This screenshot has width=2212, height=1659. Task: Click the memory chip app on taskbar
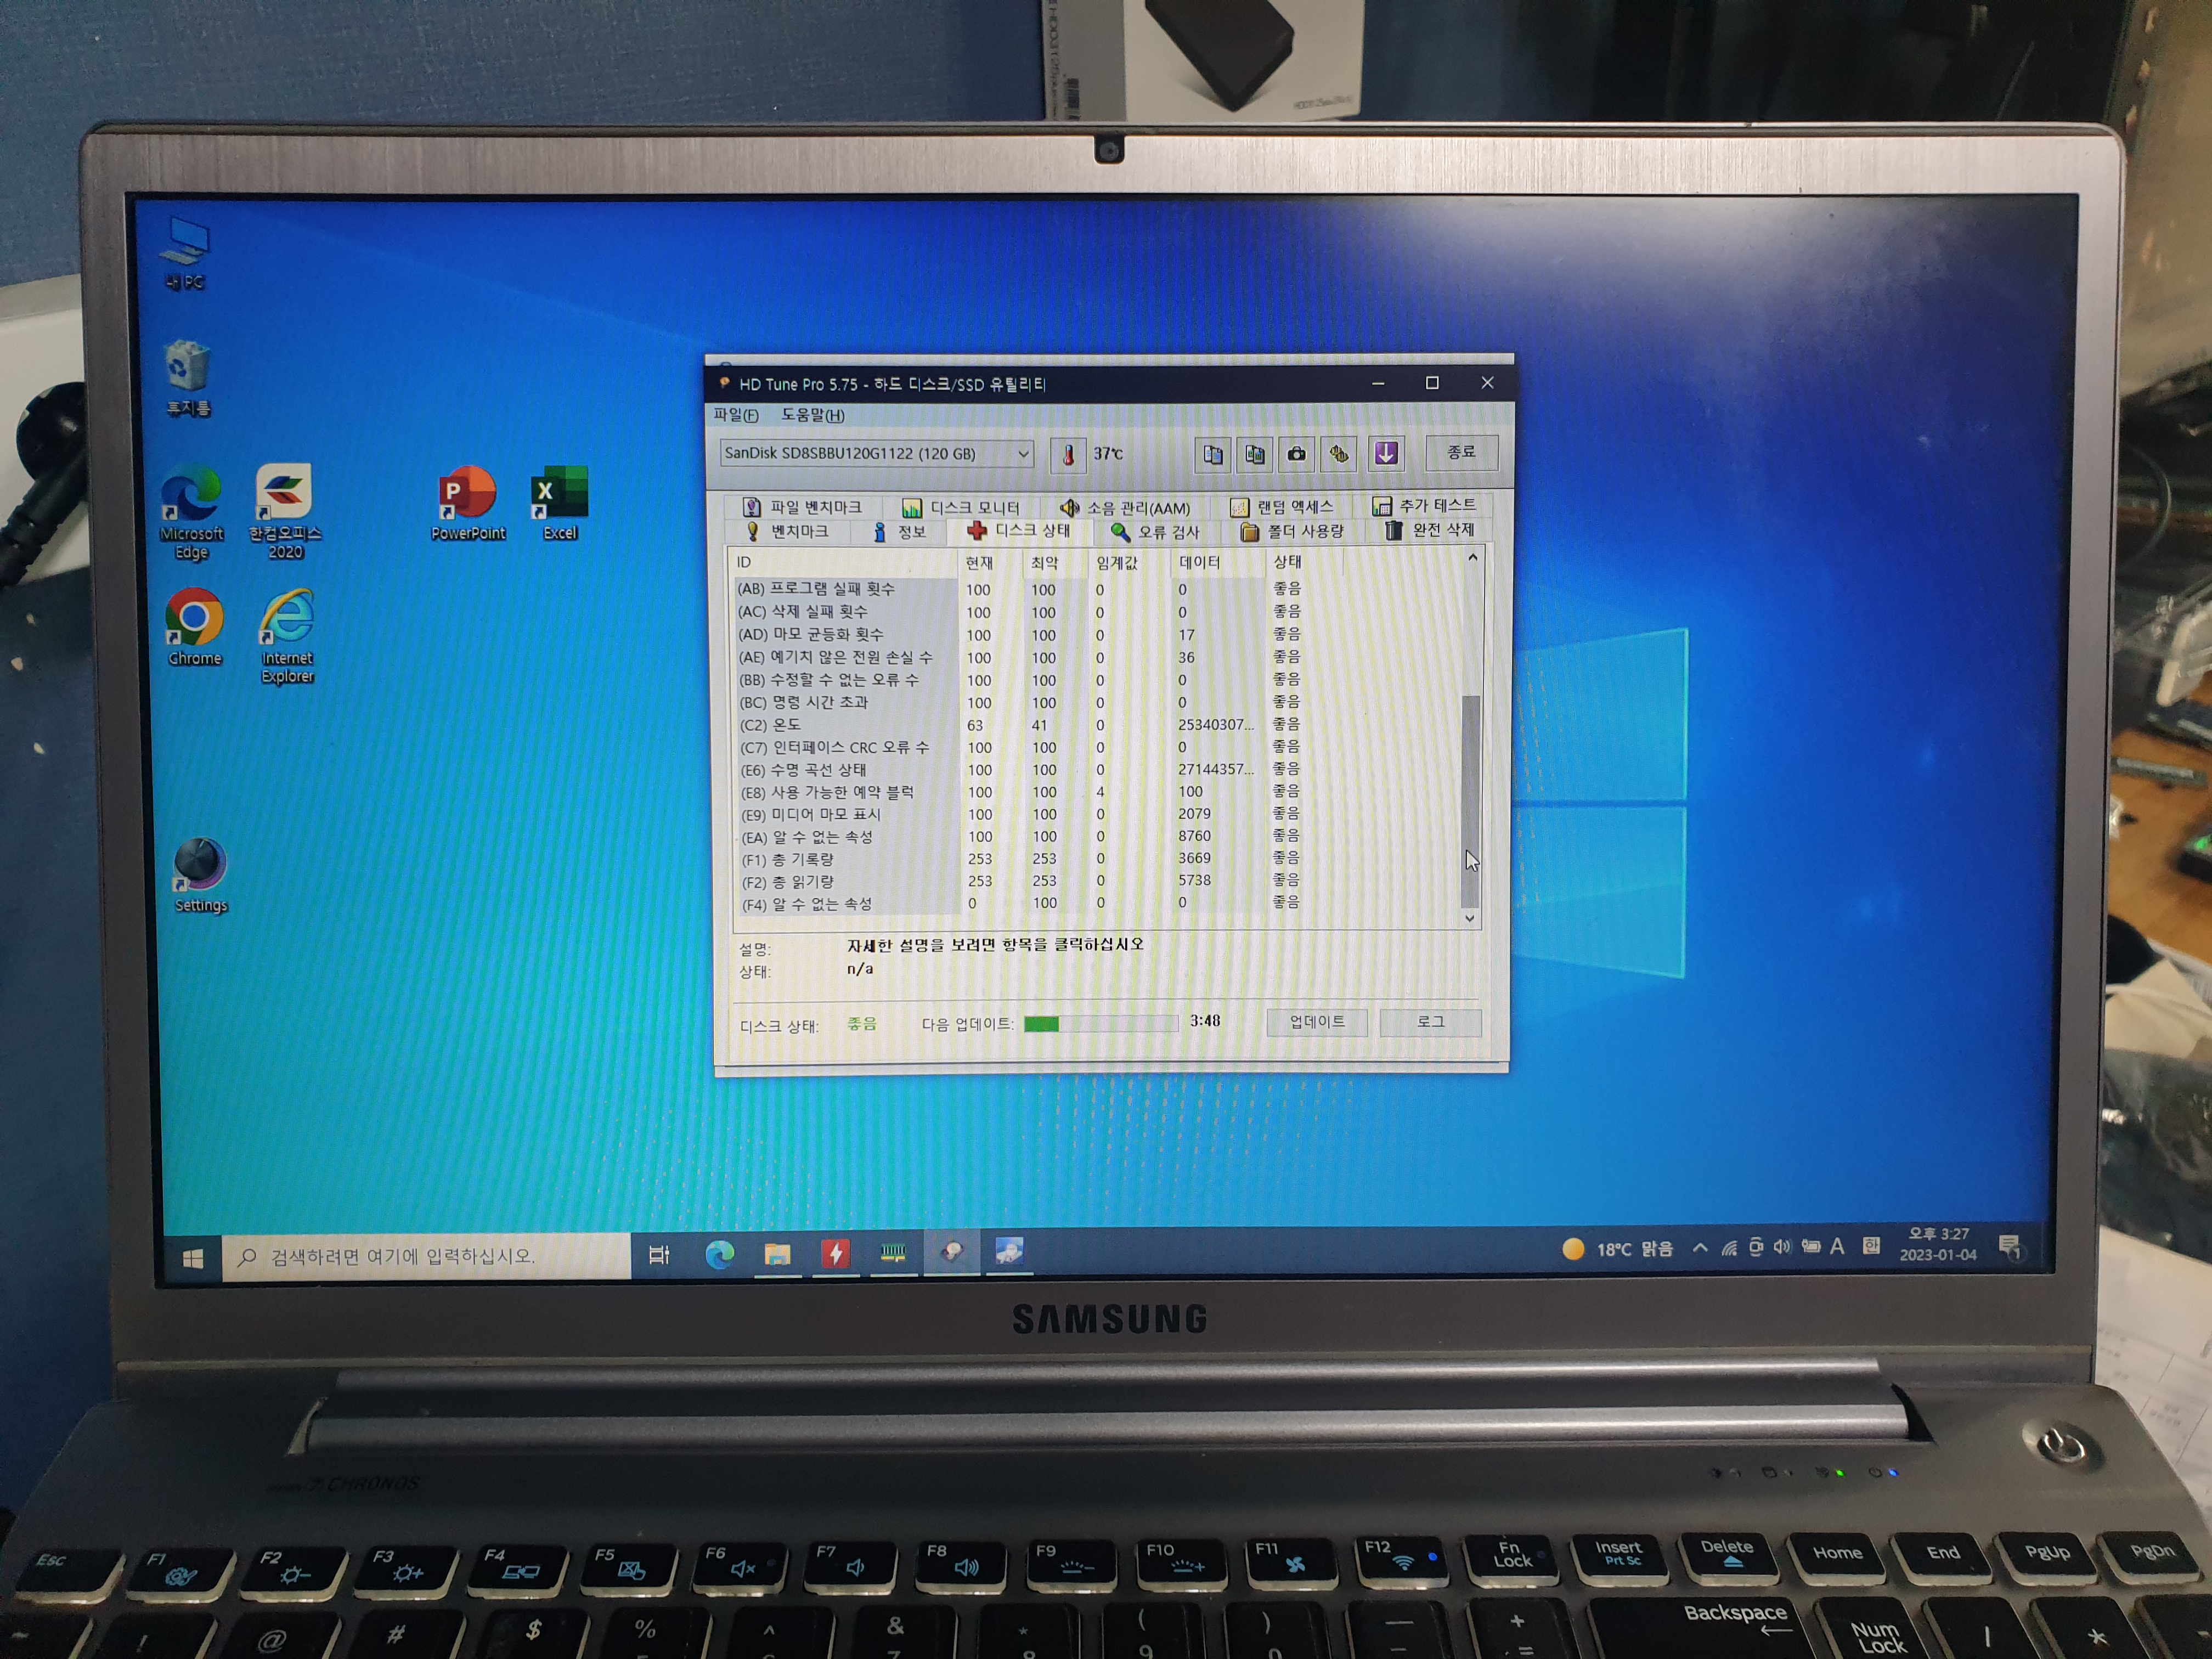893,1252
